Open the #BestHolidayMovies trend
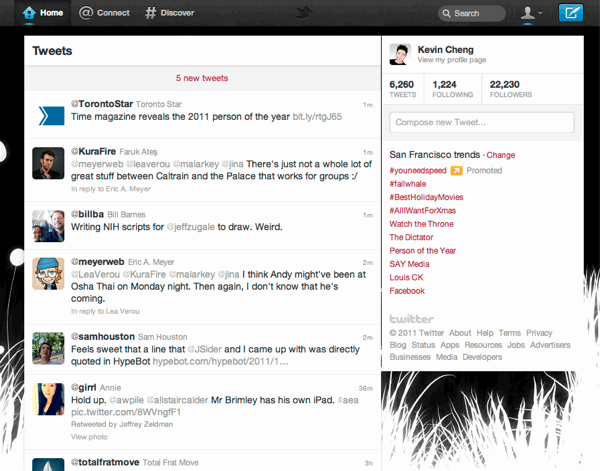This screenshot has width=600, height=471. pos(426,197)
